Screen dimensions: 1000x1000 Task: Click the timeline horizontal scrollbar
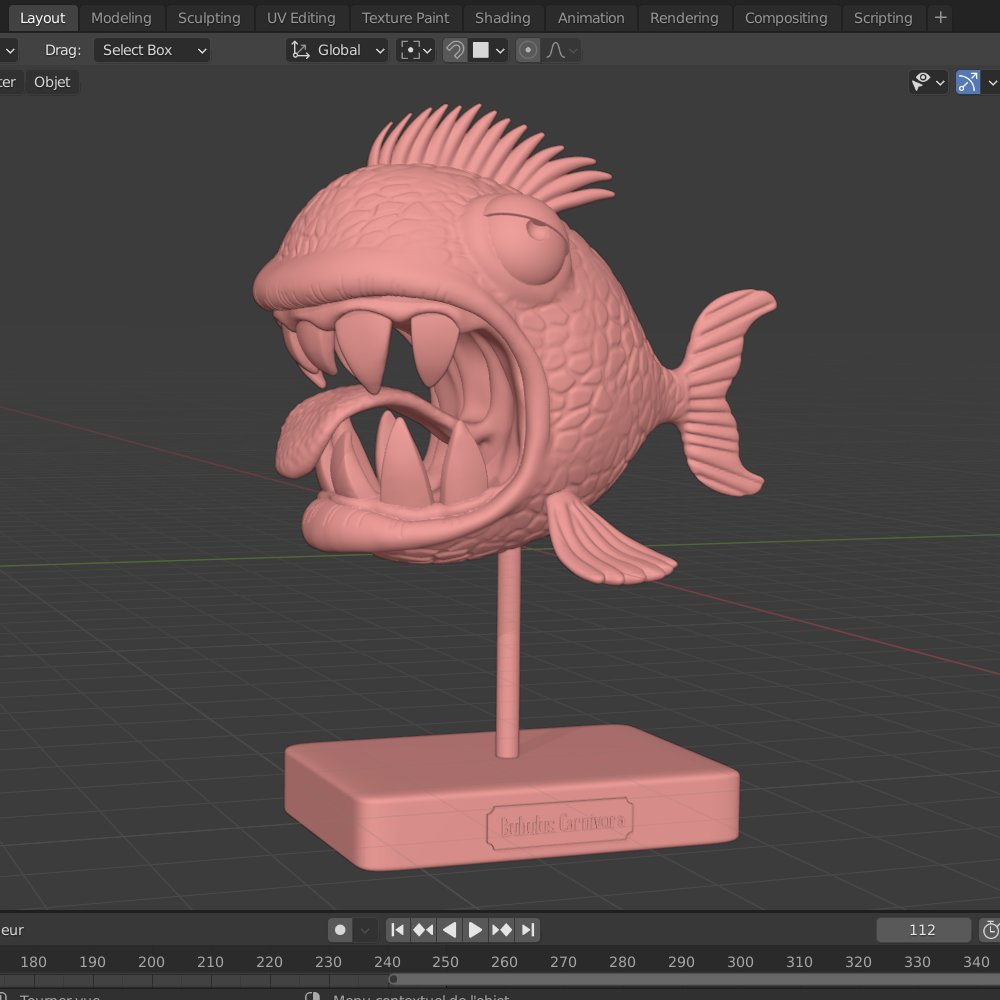click(695, 979)
